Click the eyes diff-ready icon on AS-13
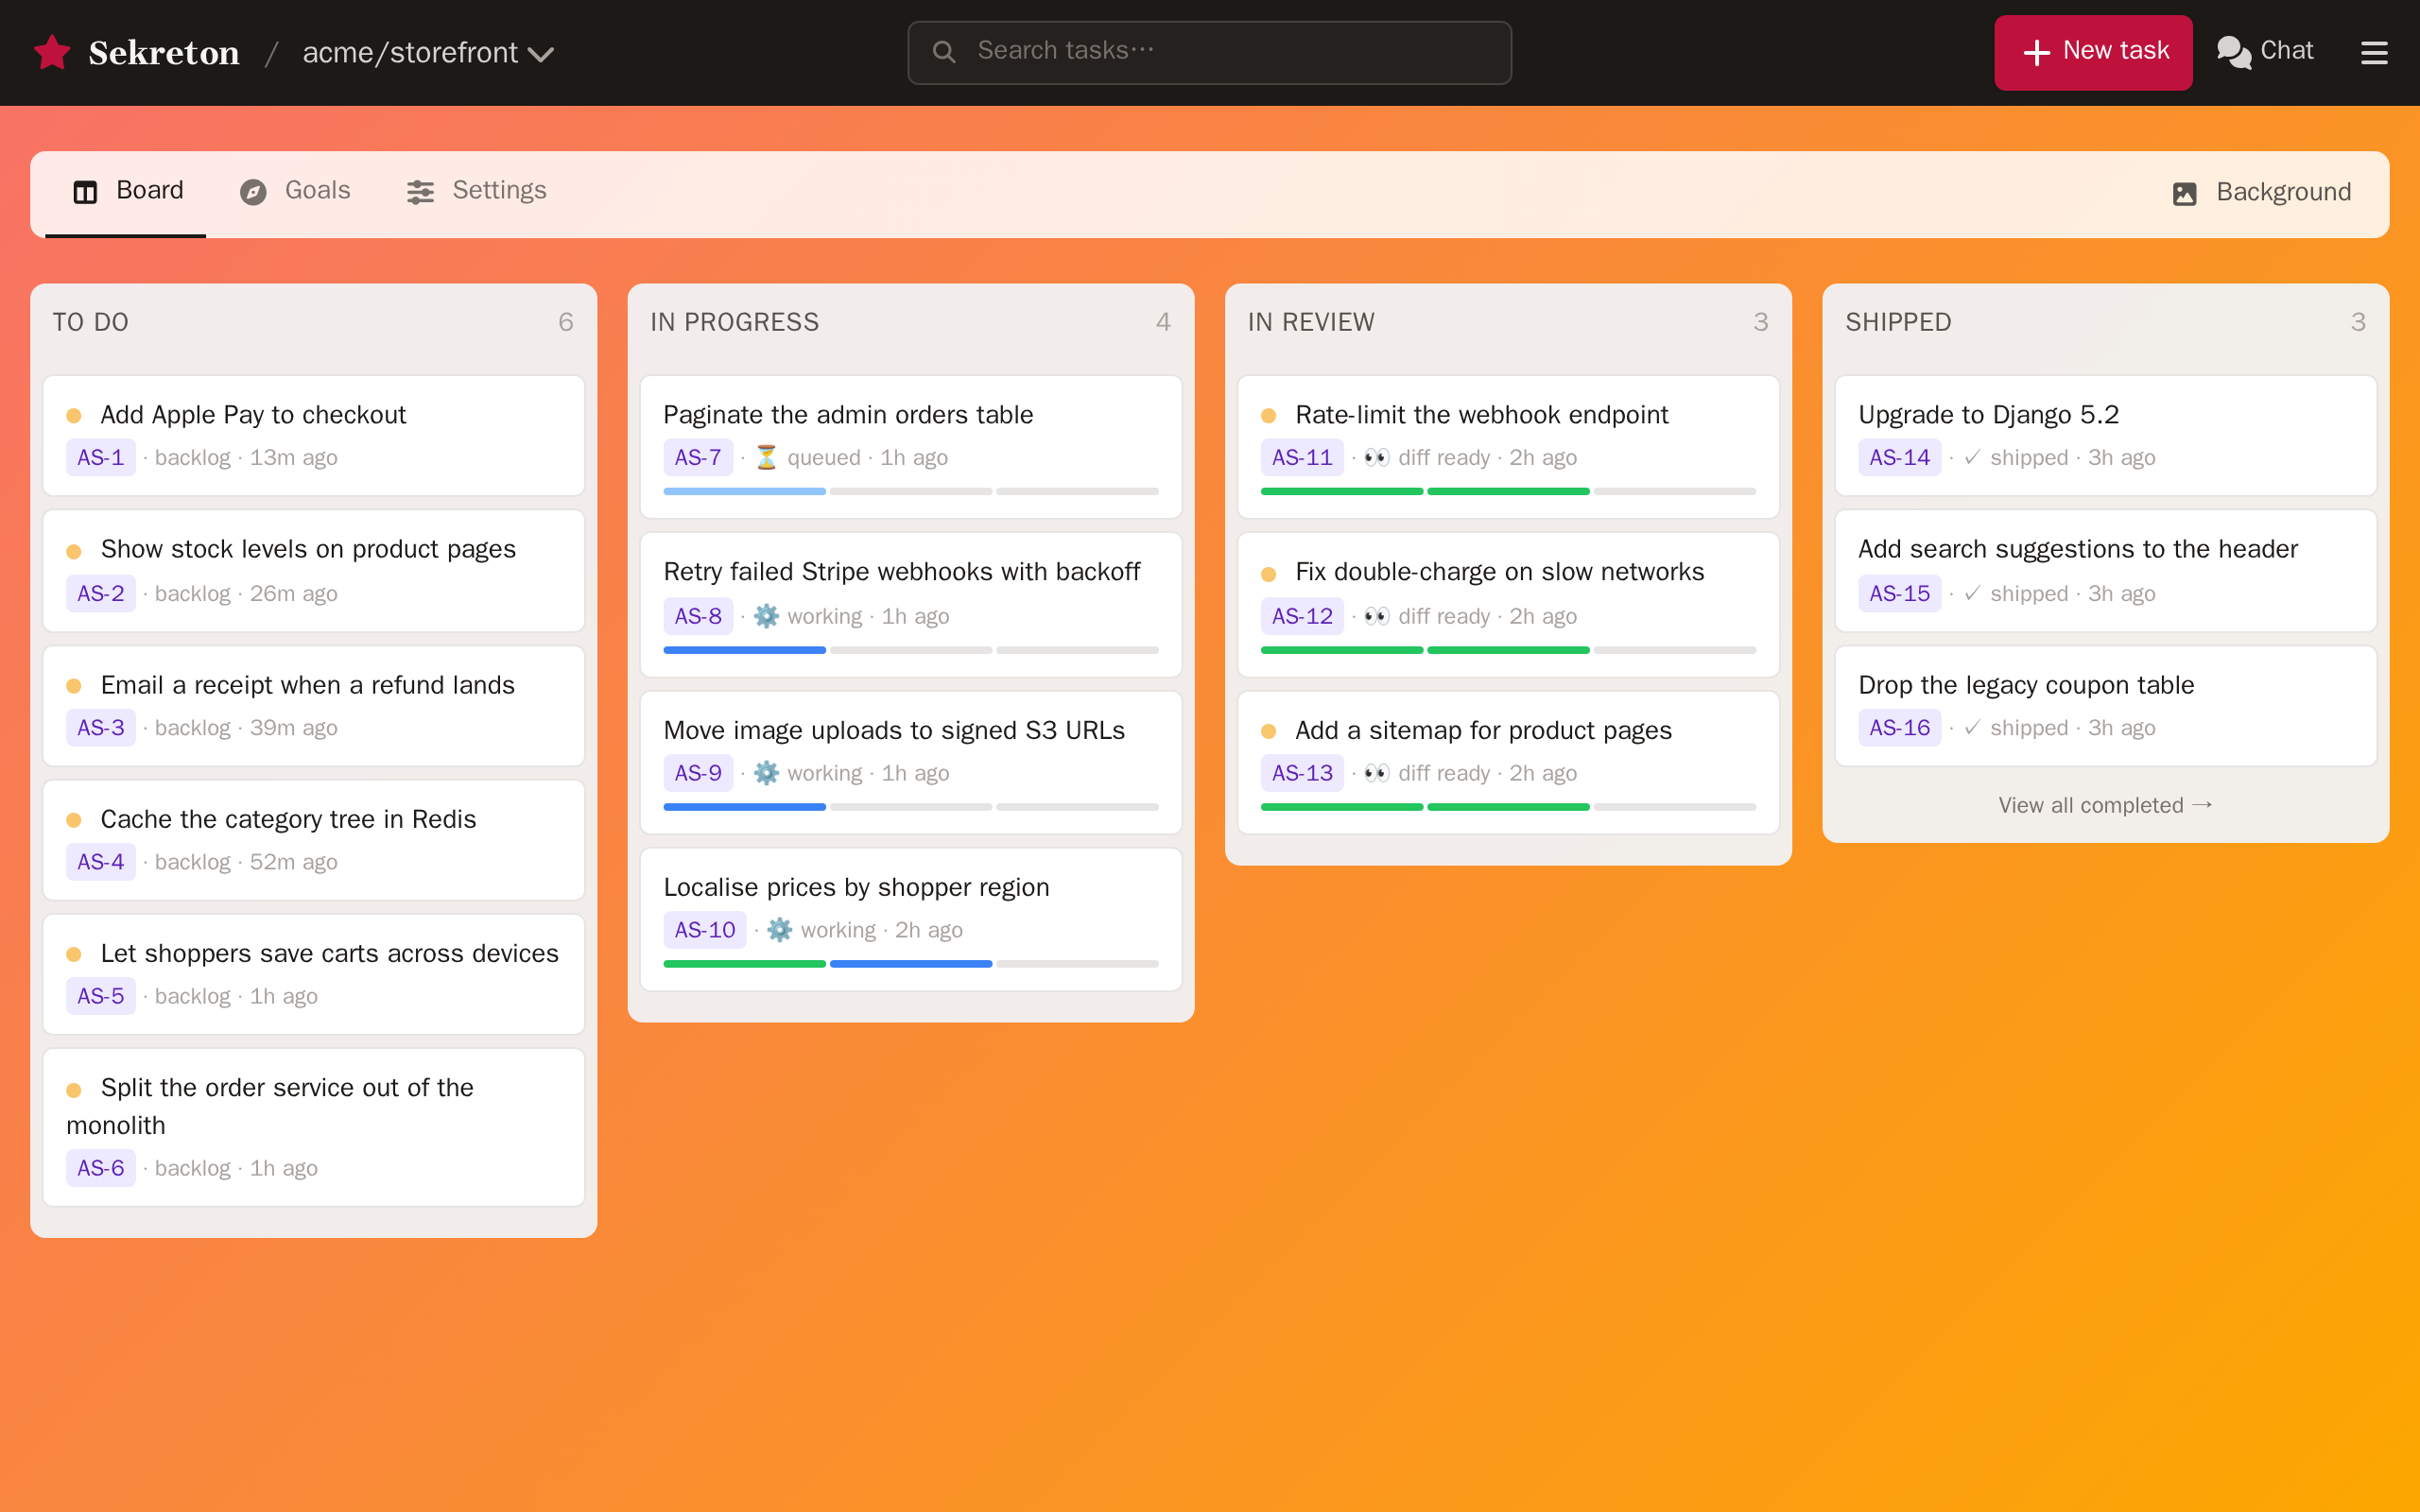 click(1376, 773)
